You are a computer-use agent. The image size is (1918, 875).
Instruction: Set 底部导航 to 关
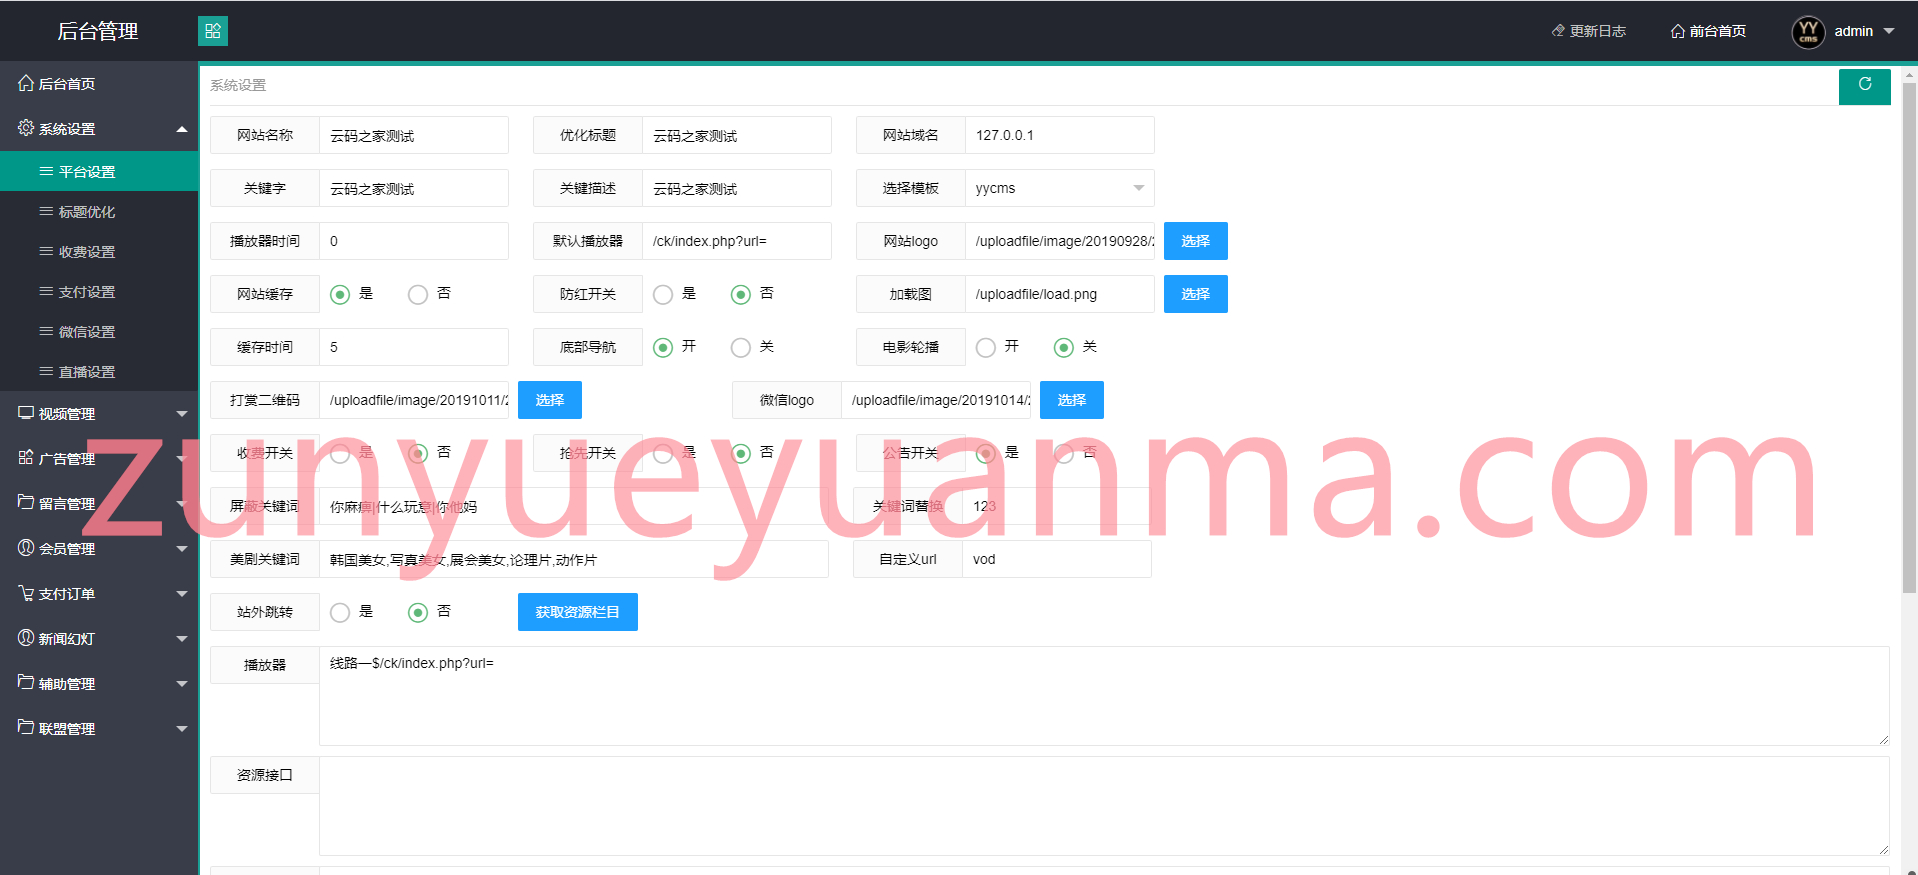click(x=741, y=347)
